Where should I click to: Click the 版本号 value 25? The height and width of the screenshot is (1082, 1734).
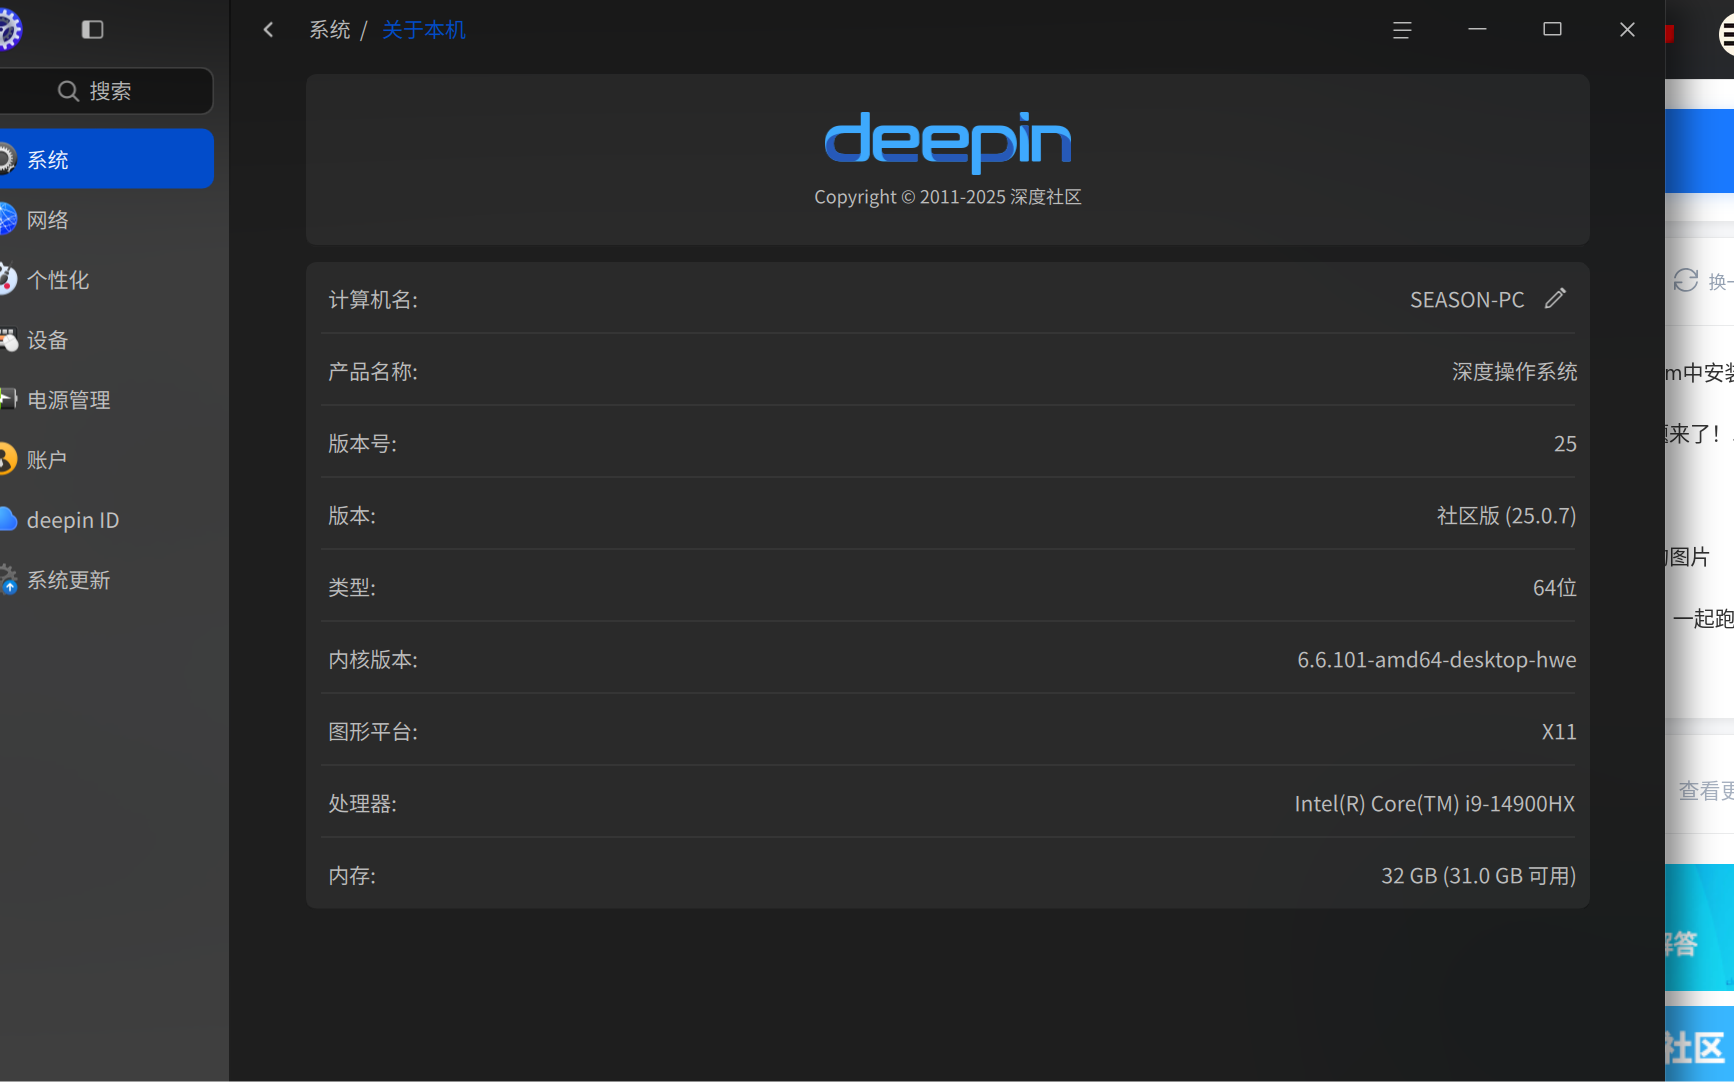(1565, 444)
